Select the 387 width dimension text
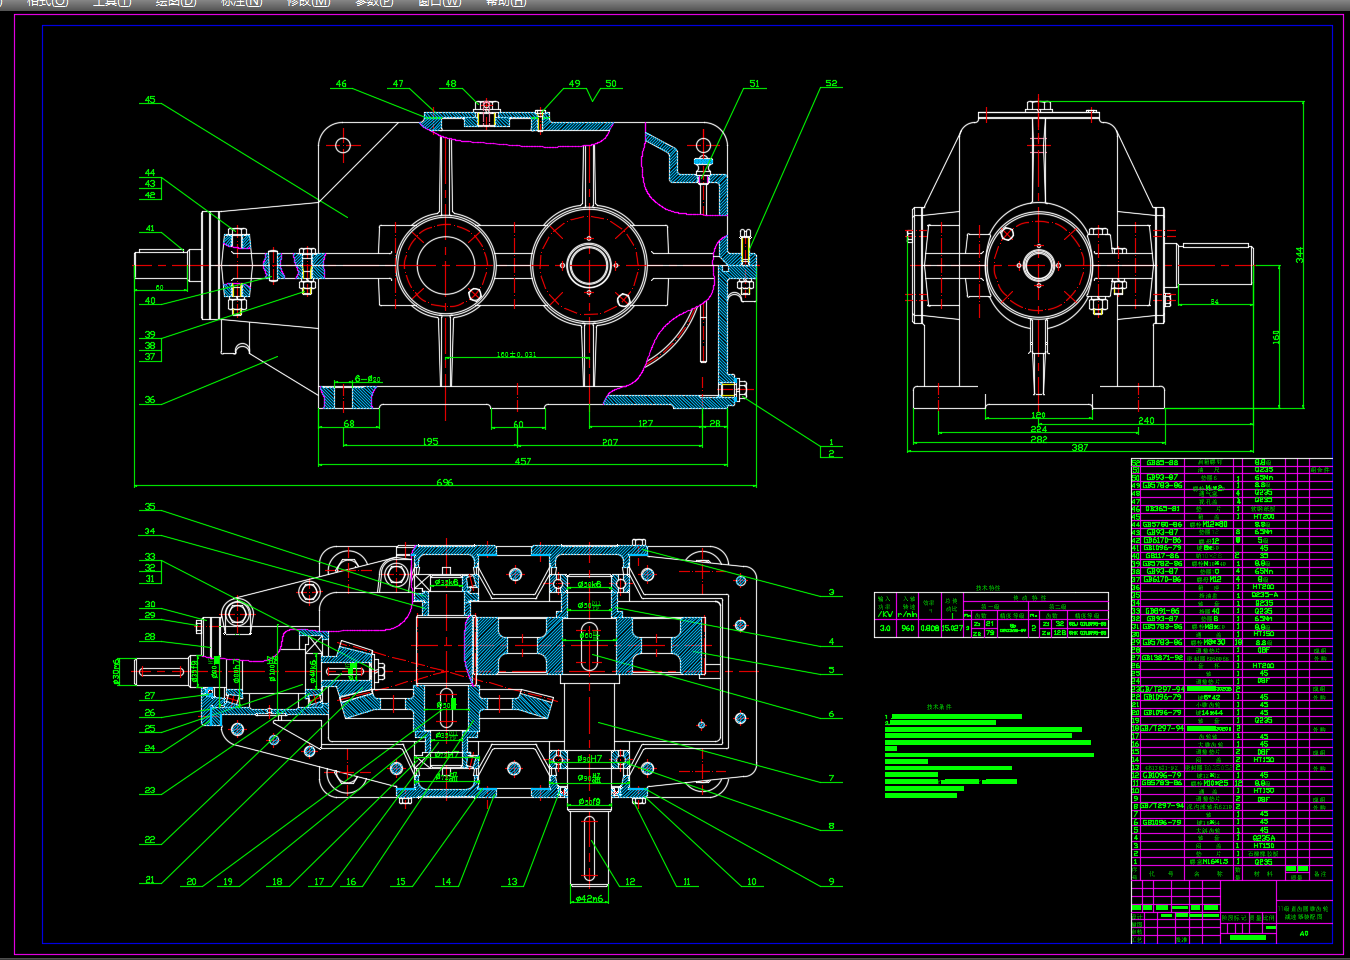This screenshot has height=960, width=1350. tap(1080, 447)
